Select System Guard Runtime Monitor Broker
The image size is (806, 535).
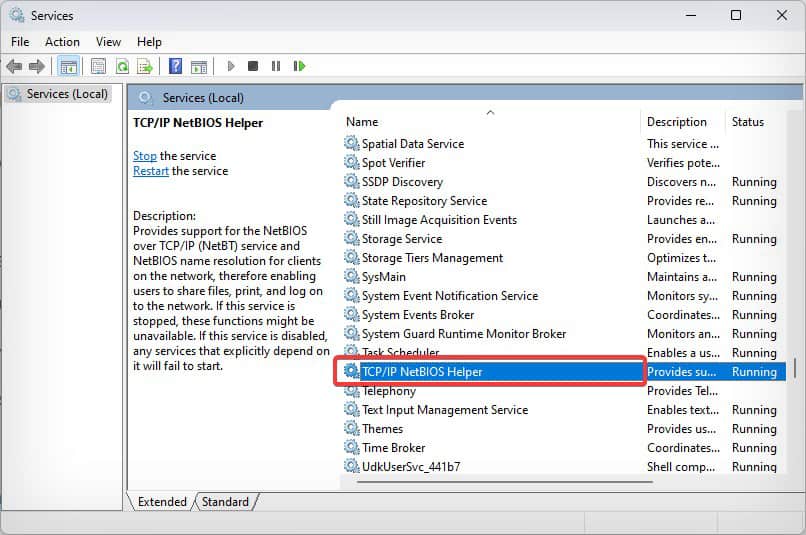point(464,334)
